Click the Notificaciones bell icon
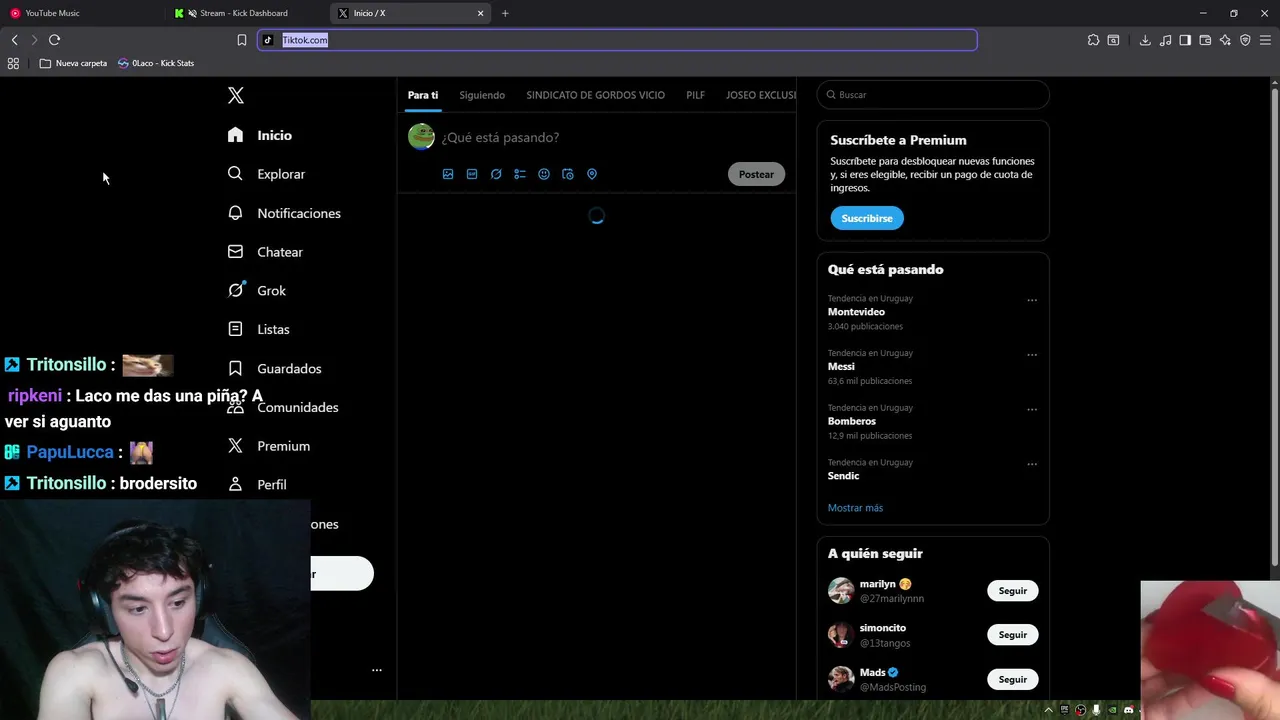 coord(235,213)
